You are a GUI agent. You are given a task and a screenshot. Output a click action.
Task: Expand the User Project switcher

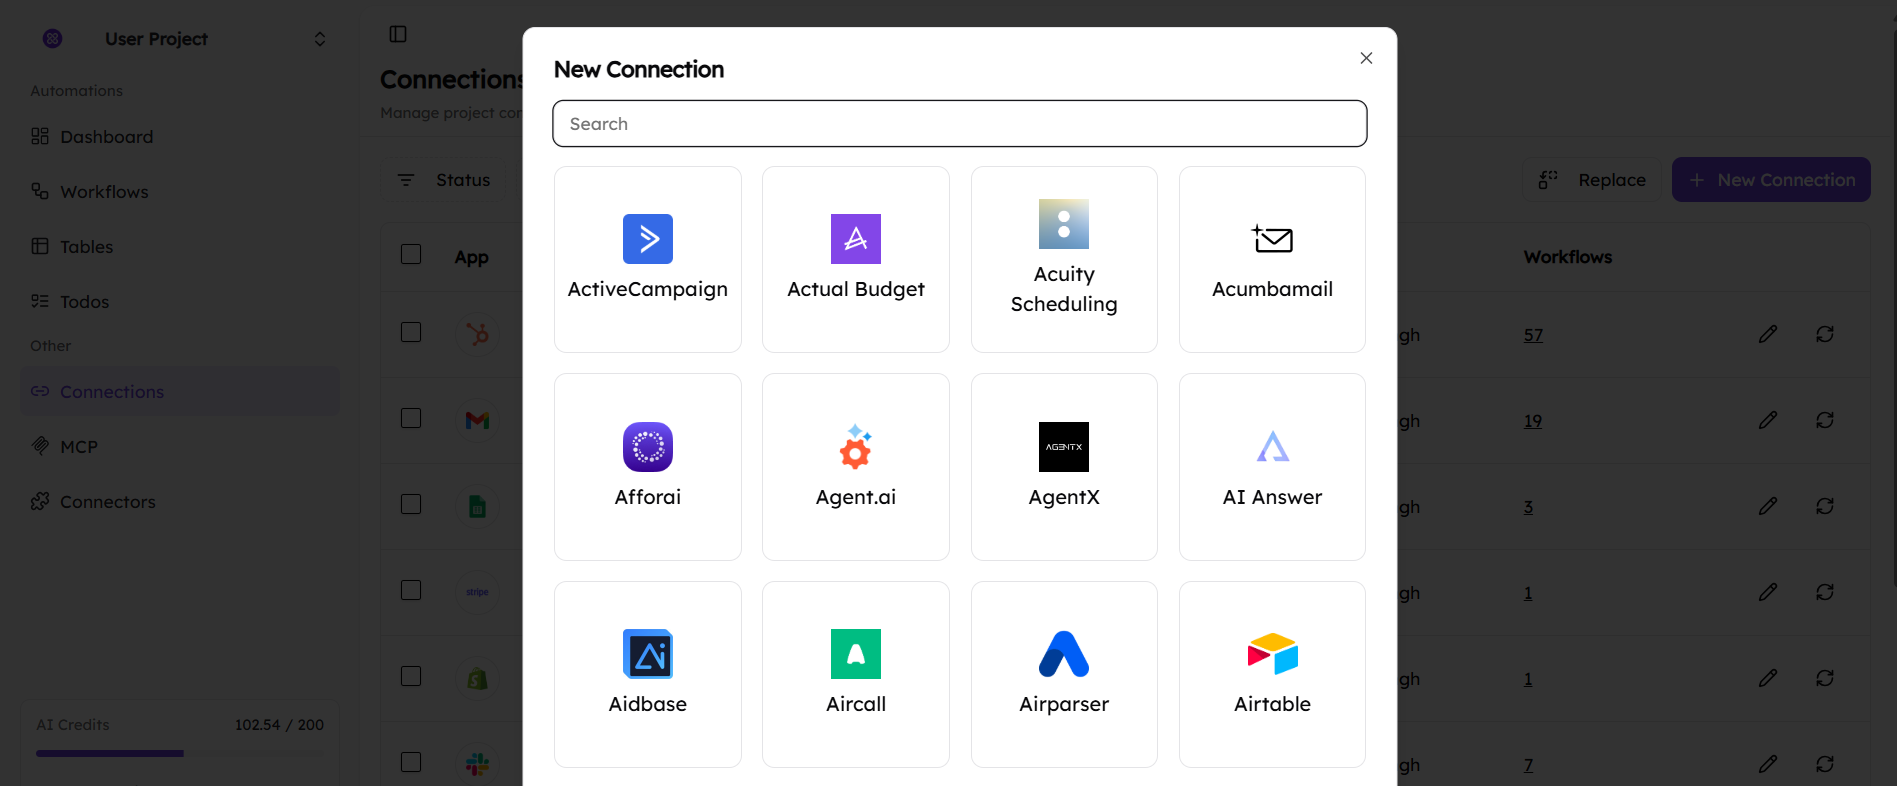point(319,39)
